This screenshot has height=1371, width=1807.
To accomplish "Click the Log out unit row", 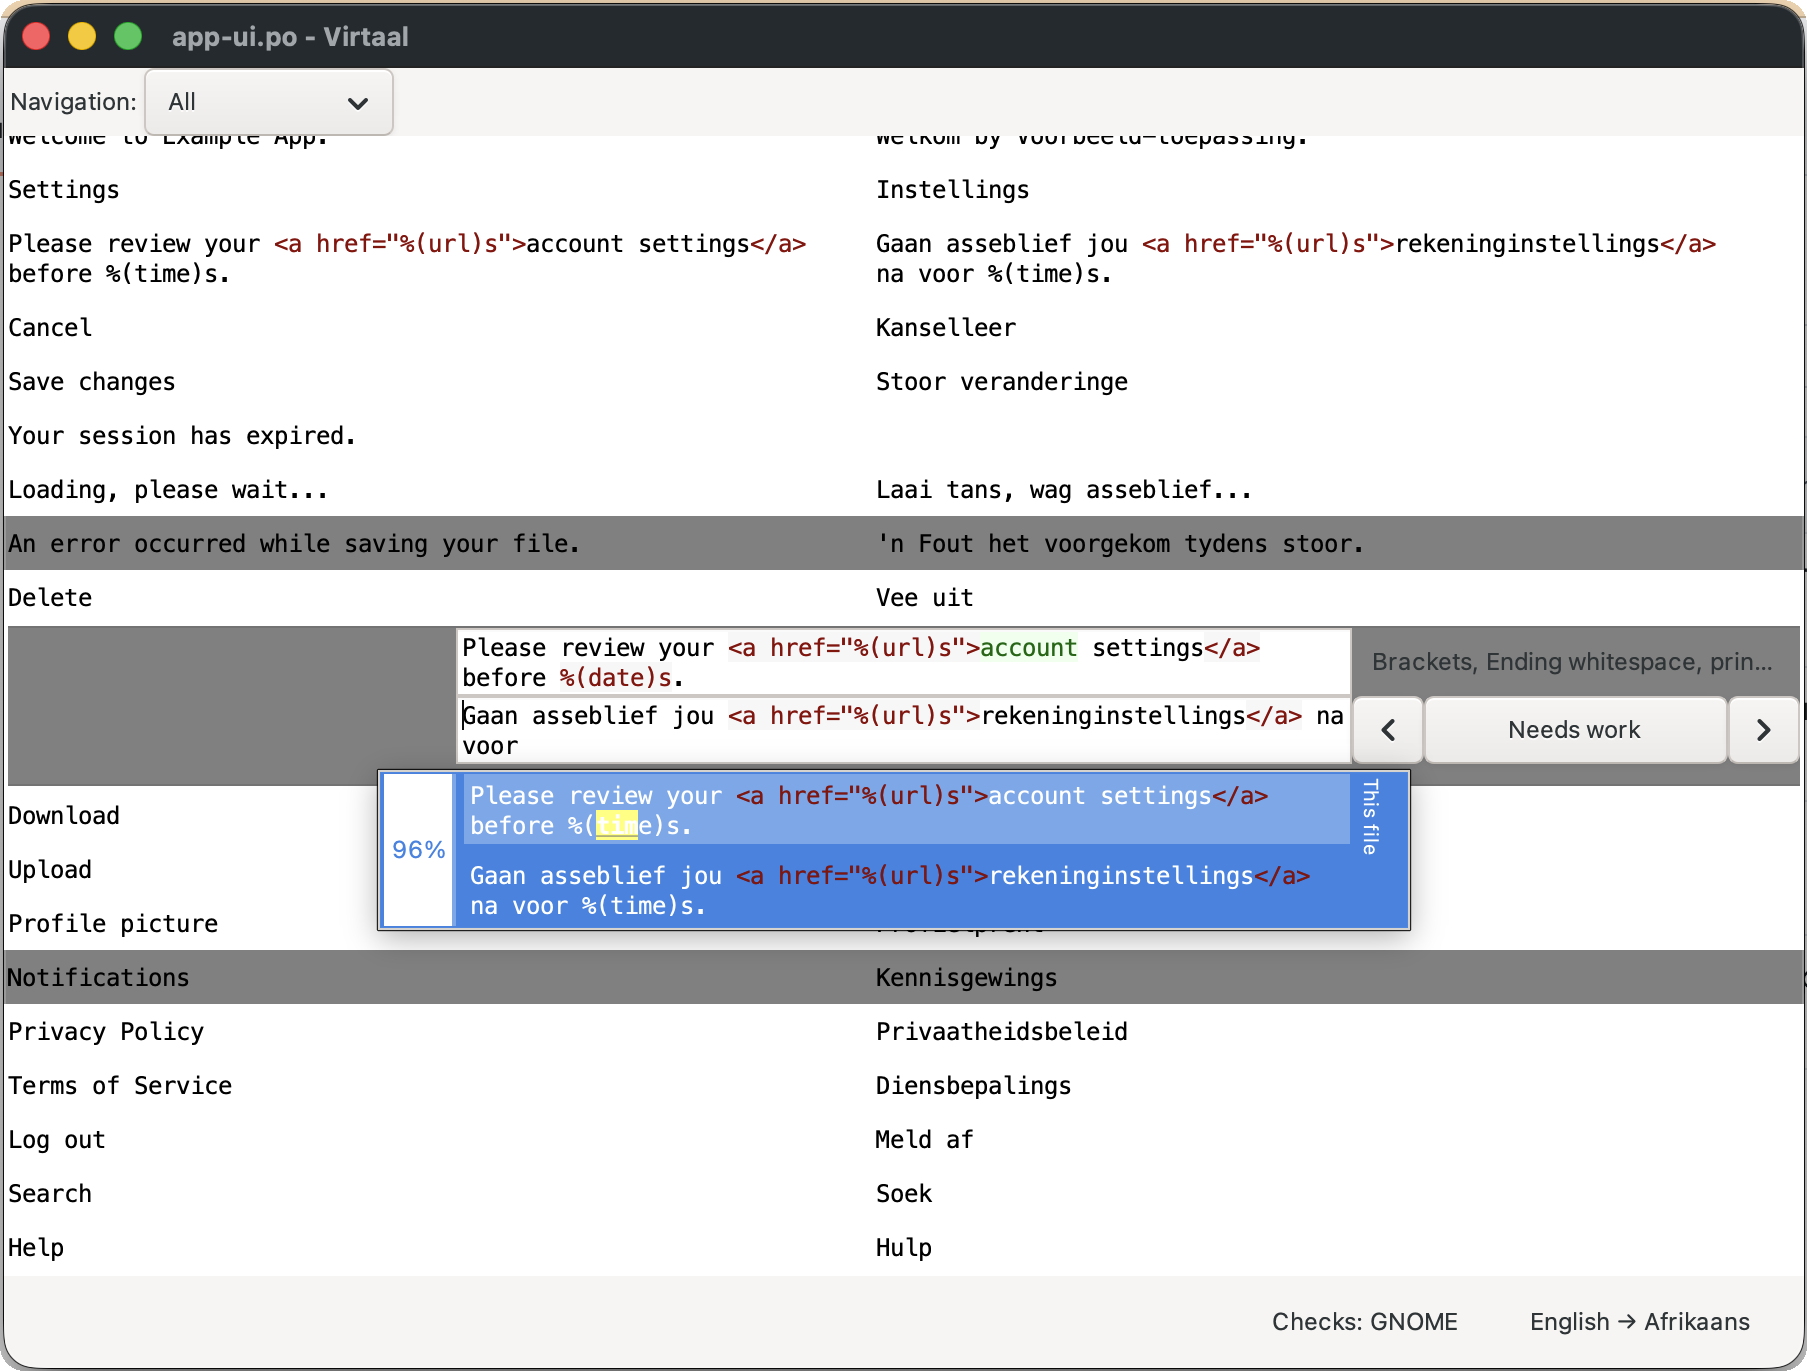I will coord(904,1139).
